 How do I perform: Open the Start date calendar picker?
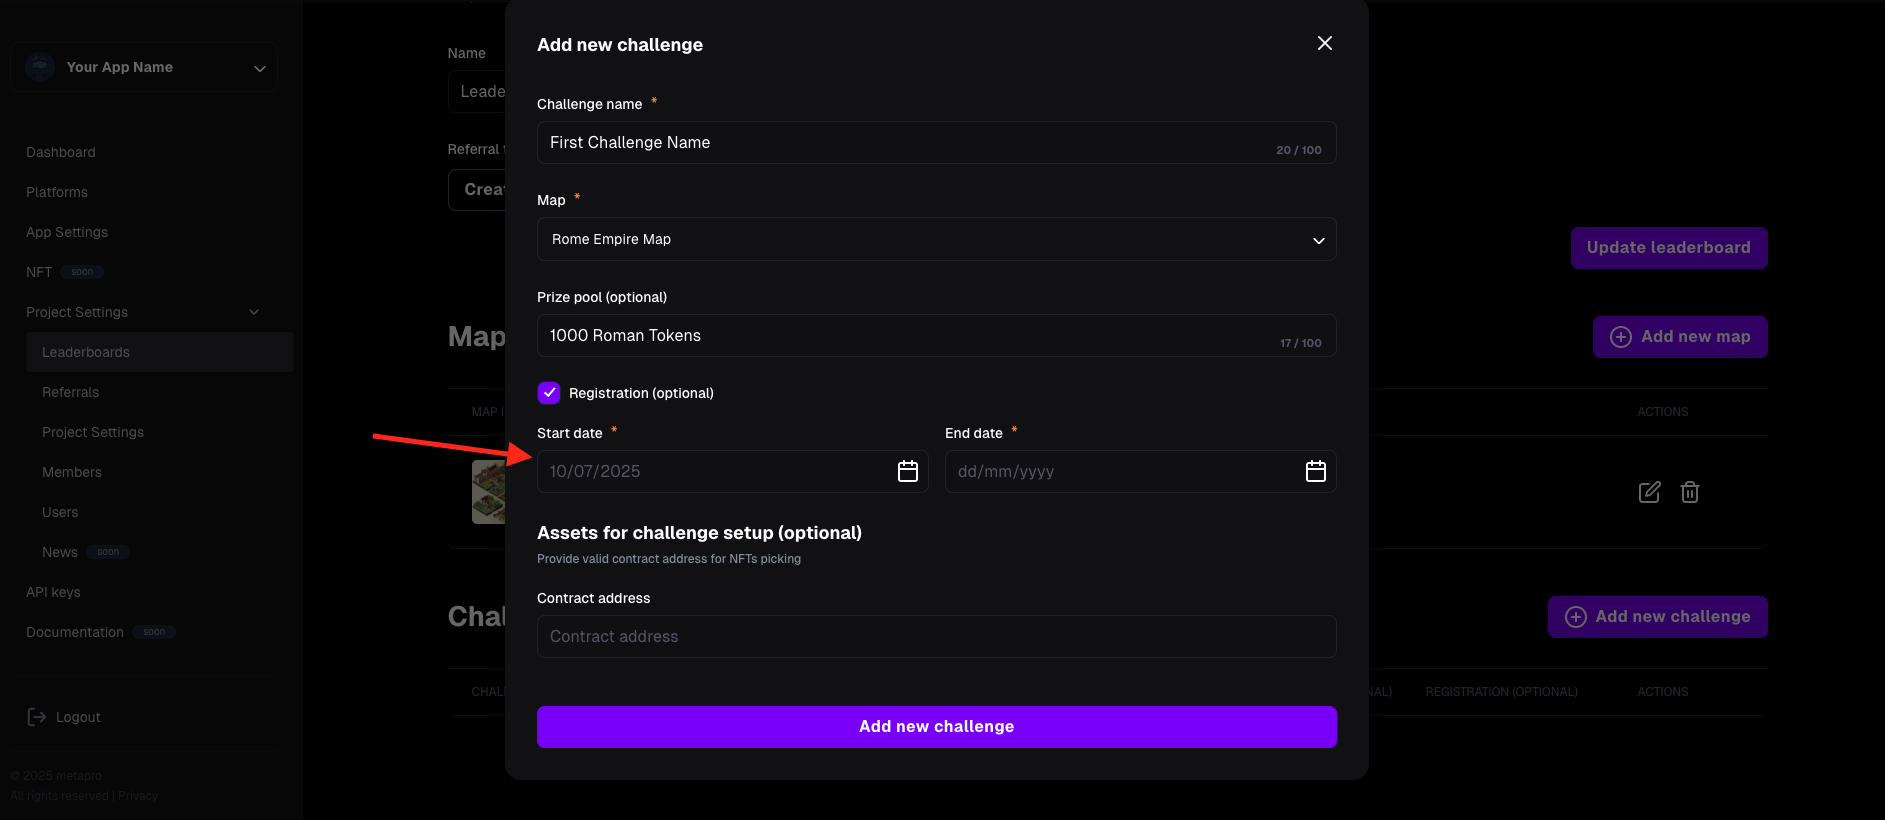[x=907, y=471]
